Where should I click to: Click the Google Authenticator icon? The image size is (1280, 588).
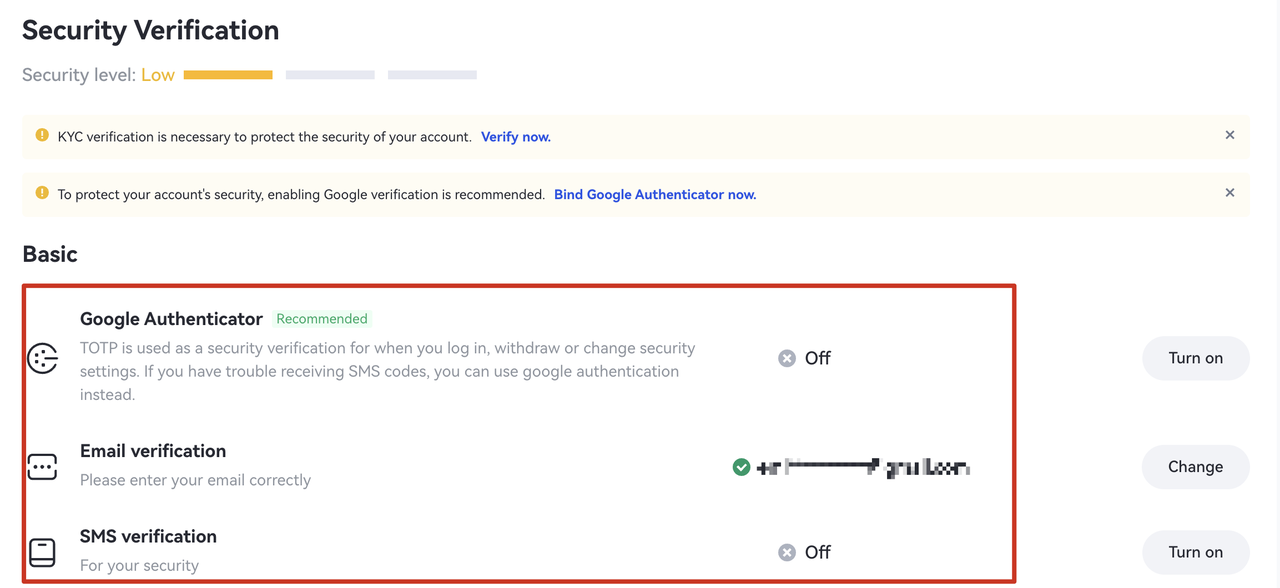[x=42, y=358]
